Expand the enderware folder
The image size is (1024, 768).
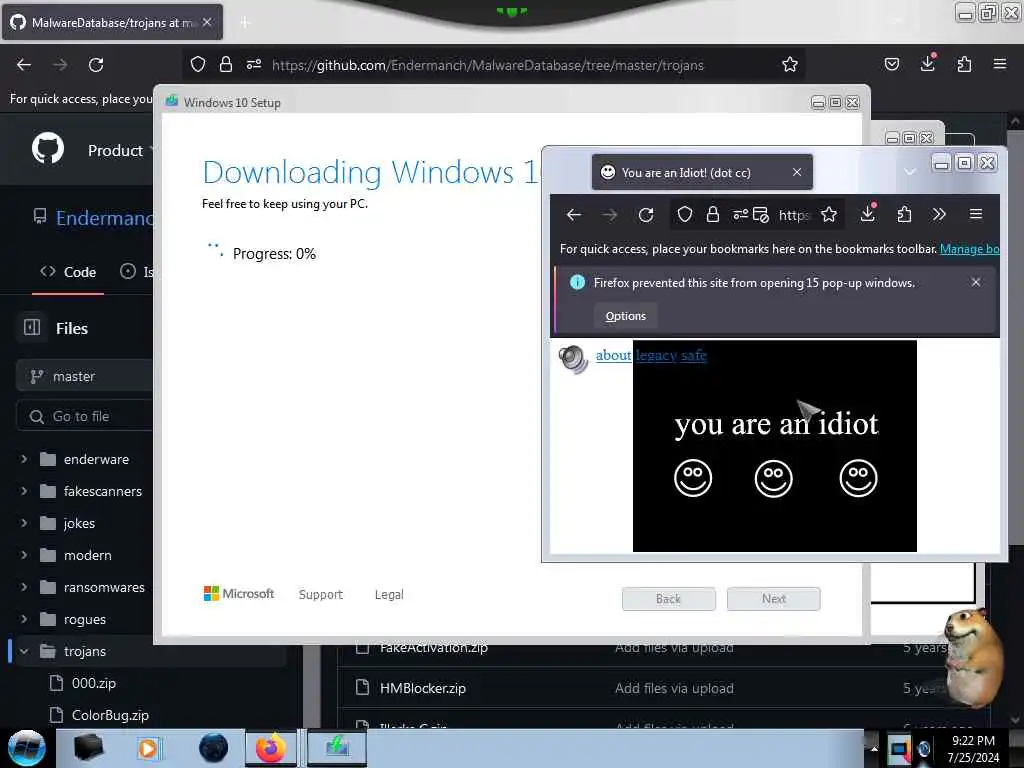point(24,459)
